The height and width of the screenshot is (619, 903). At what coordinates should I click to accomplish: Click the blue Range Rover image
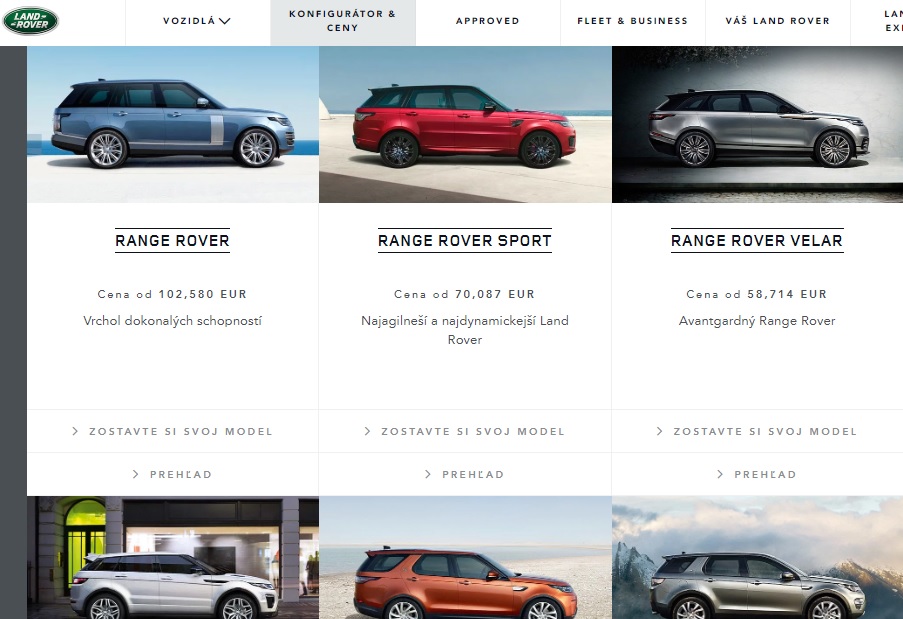(173, 124)
